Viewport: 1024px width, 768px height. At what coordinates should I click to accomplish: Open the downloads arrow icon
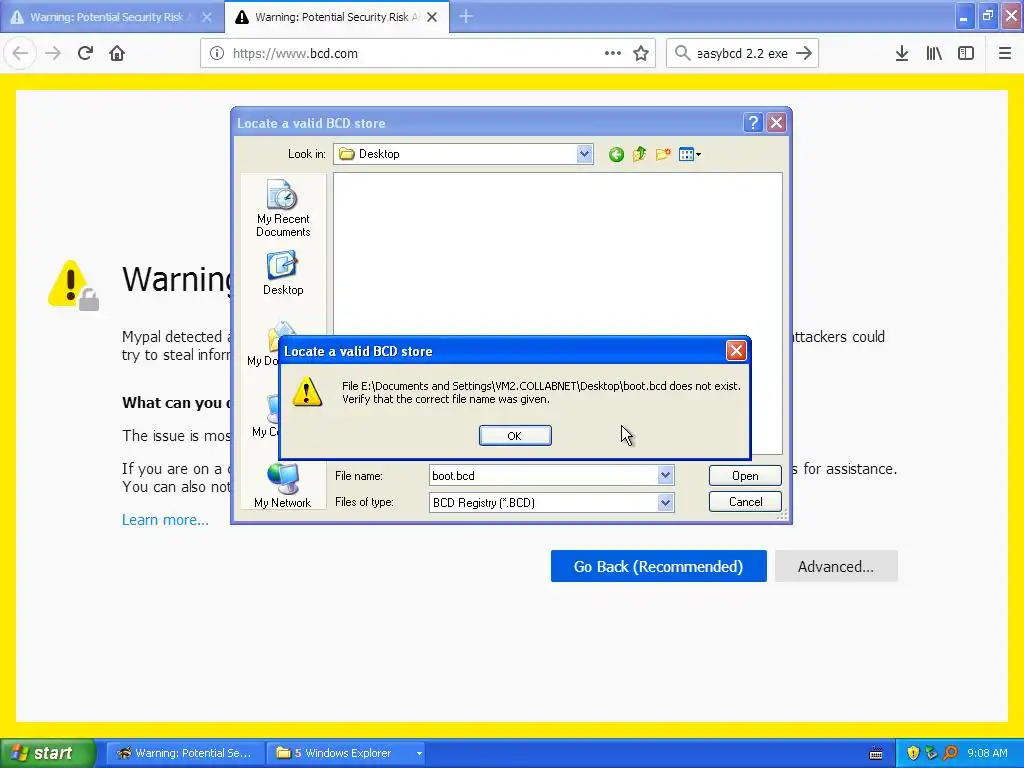(x=902, y=54)
